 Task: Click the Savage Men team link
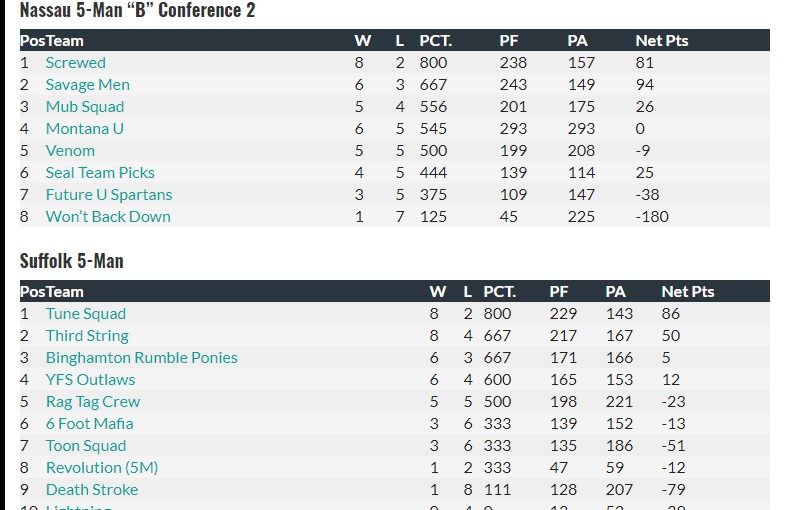[x=87, y=84]
